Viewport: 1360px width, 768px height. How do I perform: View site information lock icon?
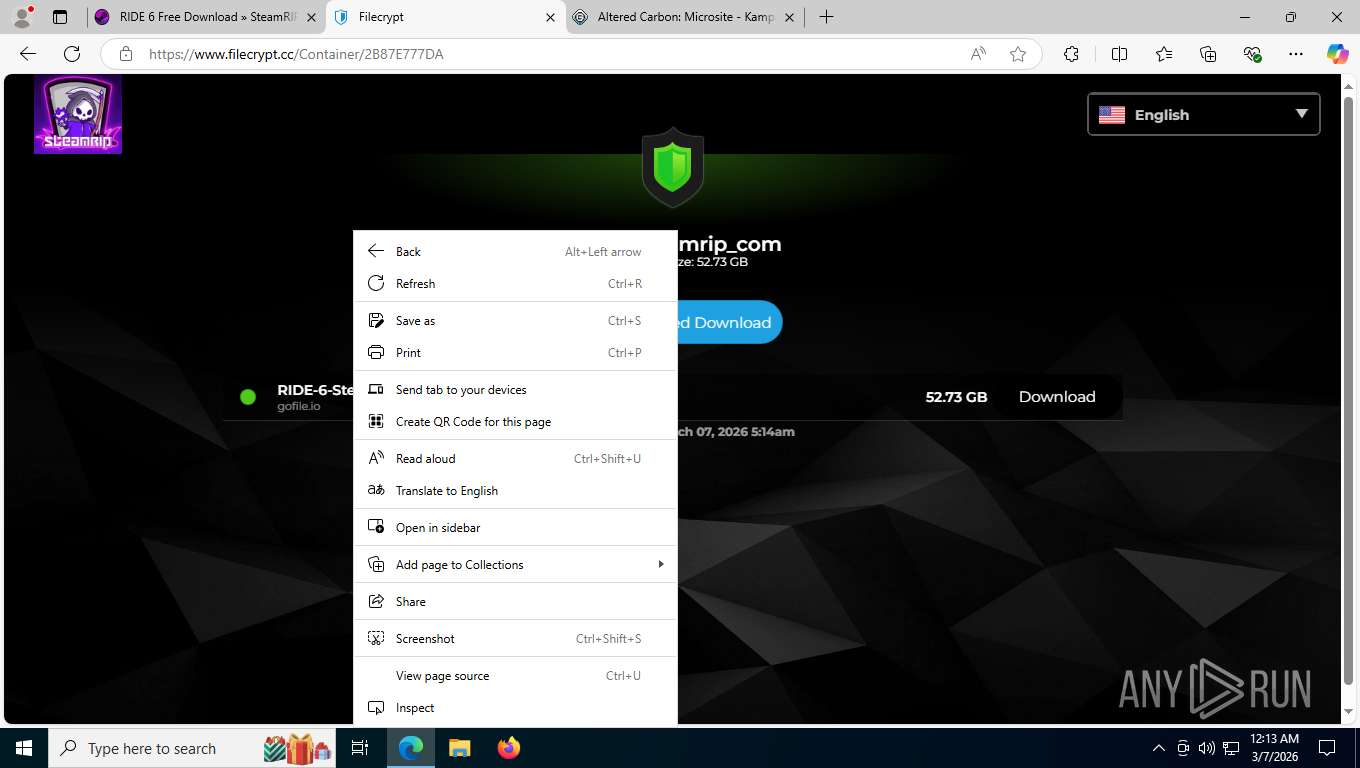pyautogui.click(x=125, y=54)
